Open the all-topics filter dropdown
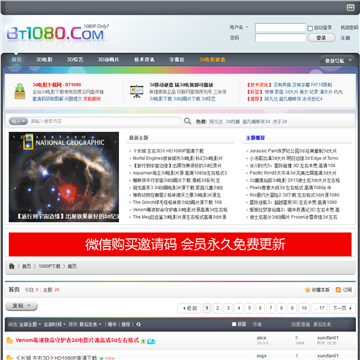Screen dimensions: 360x360 30,324
